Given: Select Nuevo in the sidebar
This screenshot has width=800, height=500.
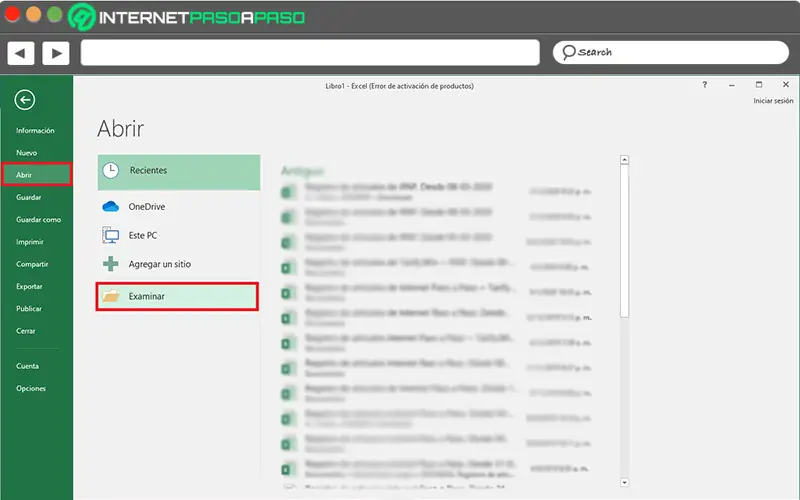Looking at the screenshot, I should (27, 153).
